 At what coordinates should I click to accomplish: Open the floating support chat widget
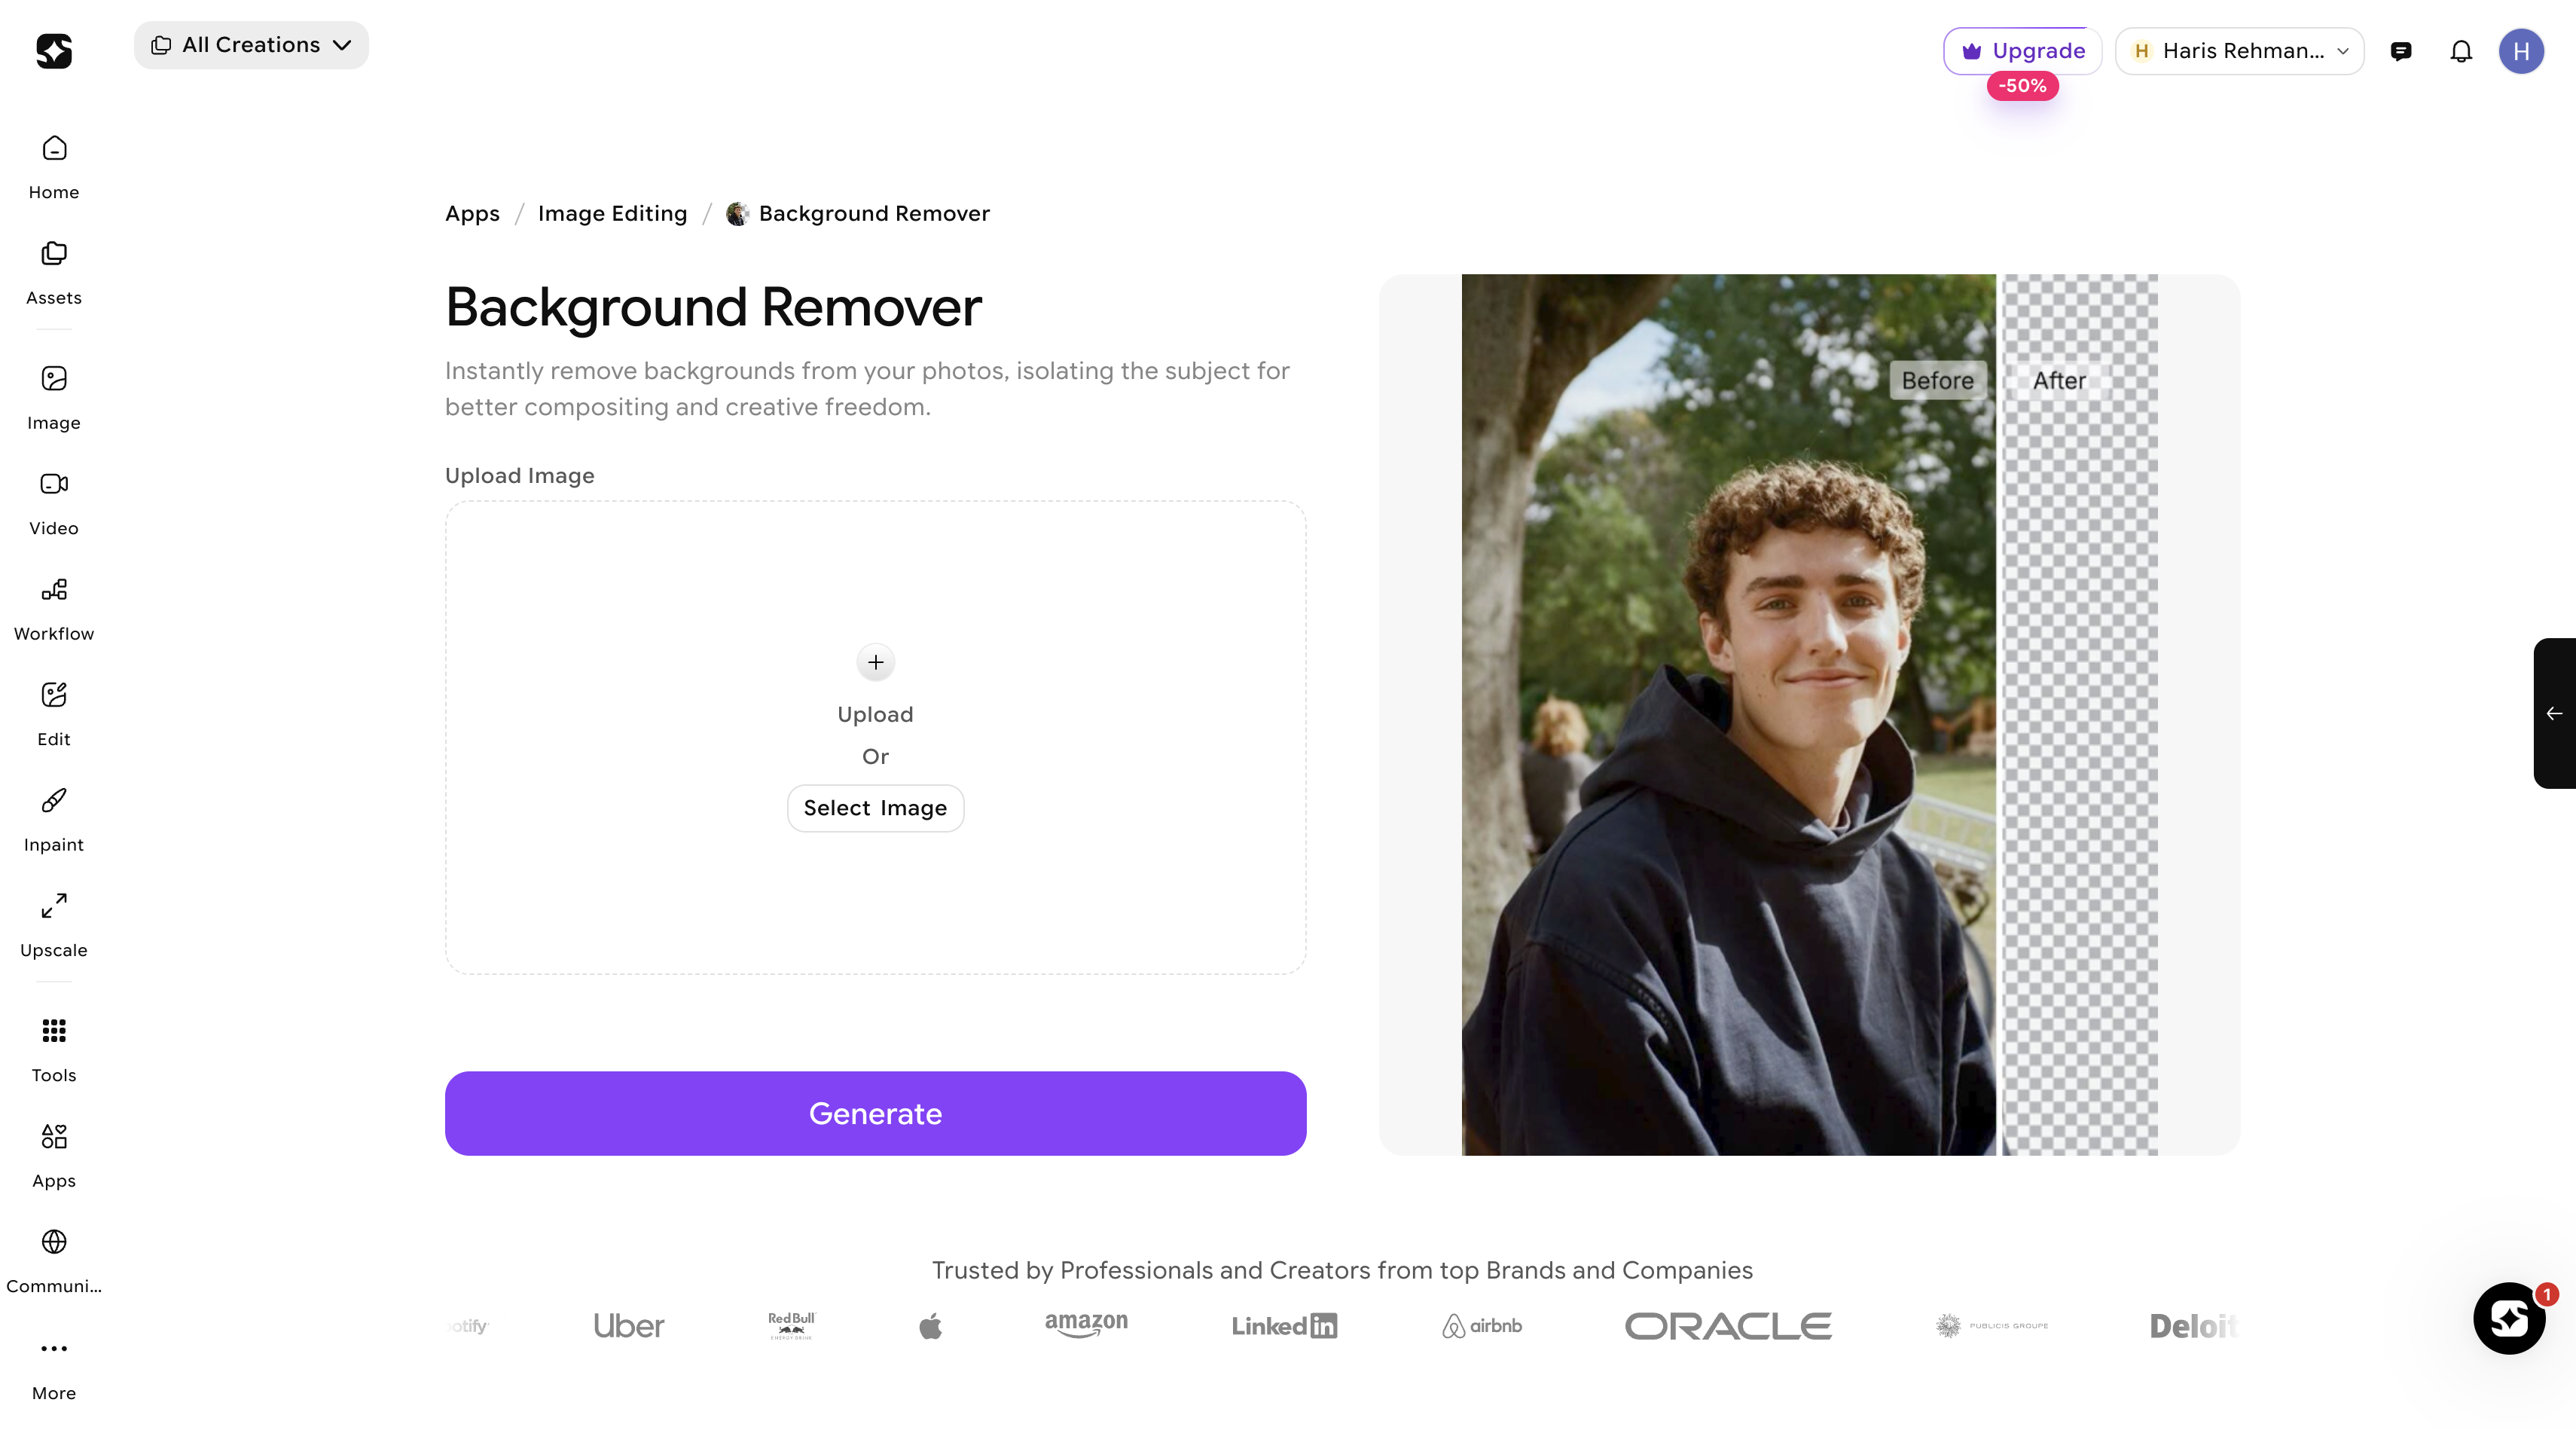coord(2508,1319)
